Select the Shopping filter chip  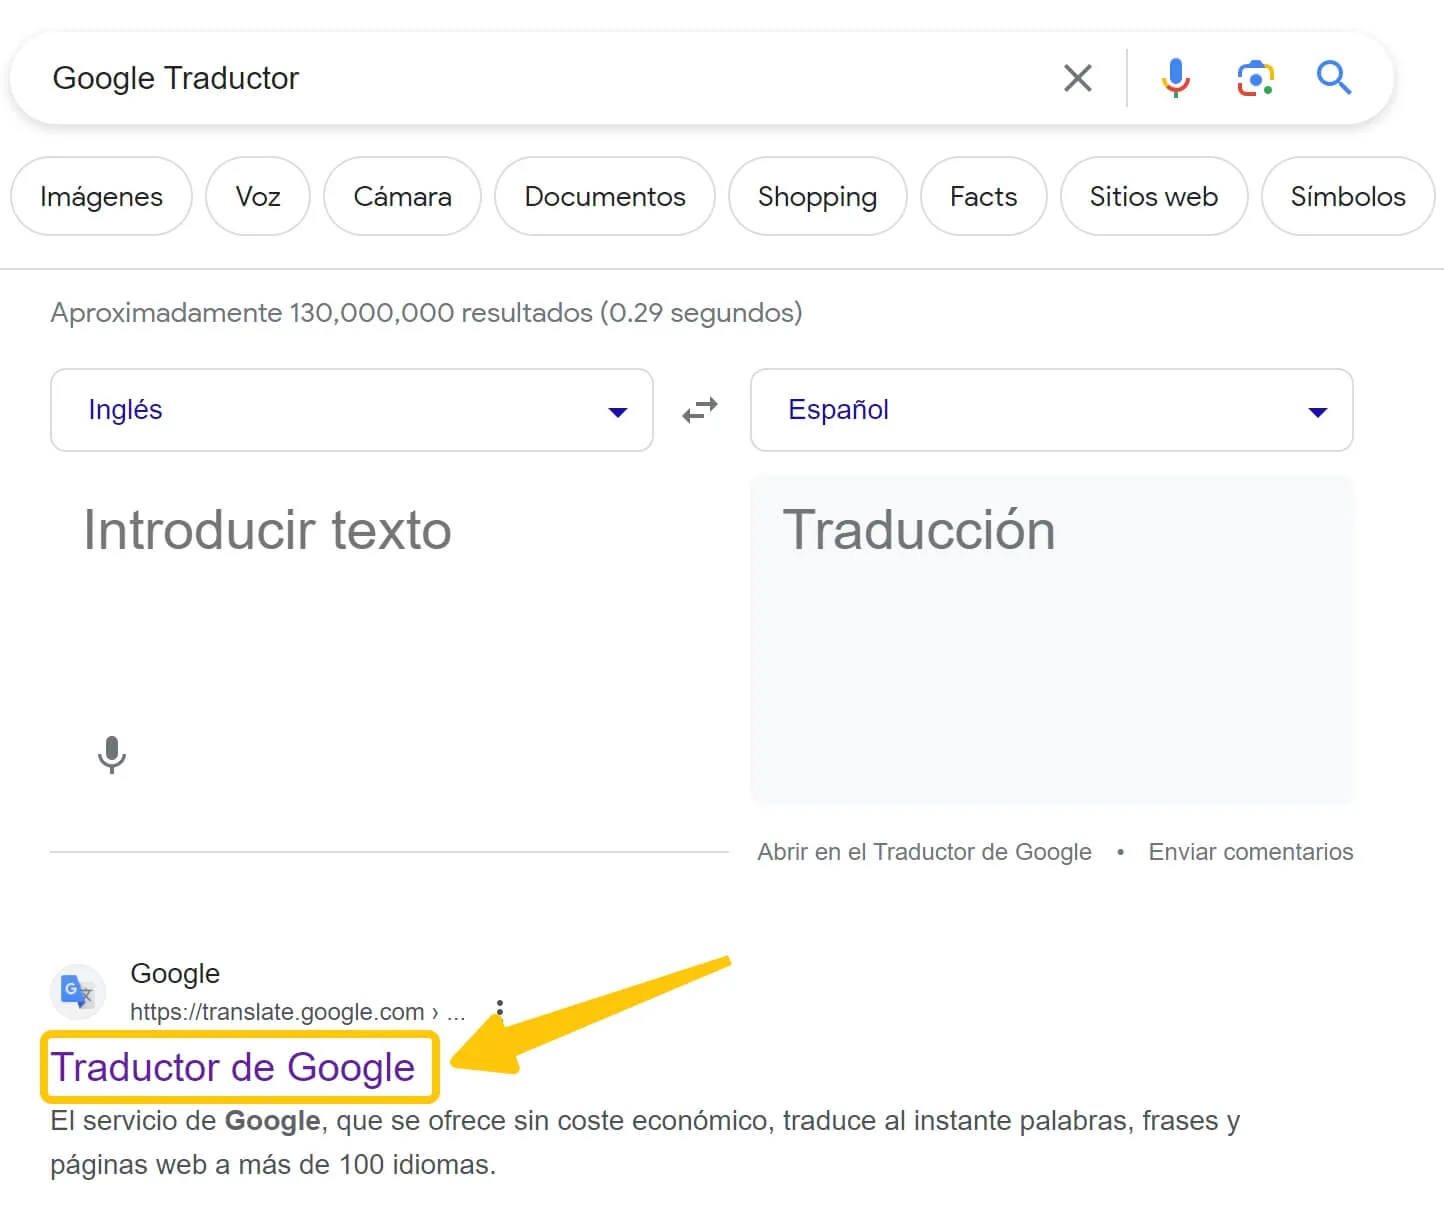pos(817,196)
